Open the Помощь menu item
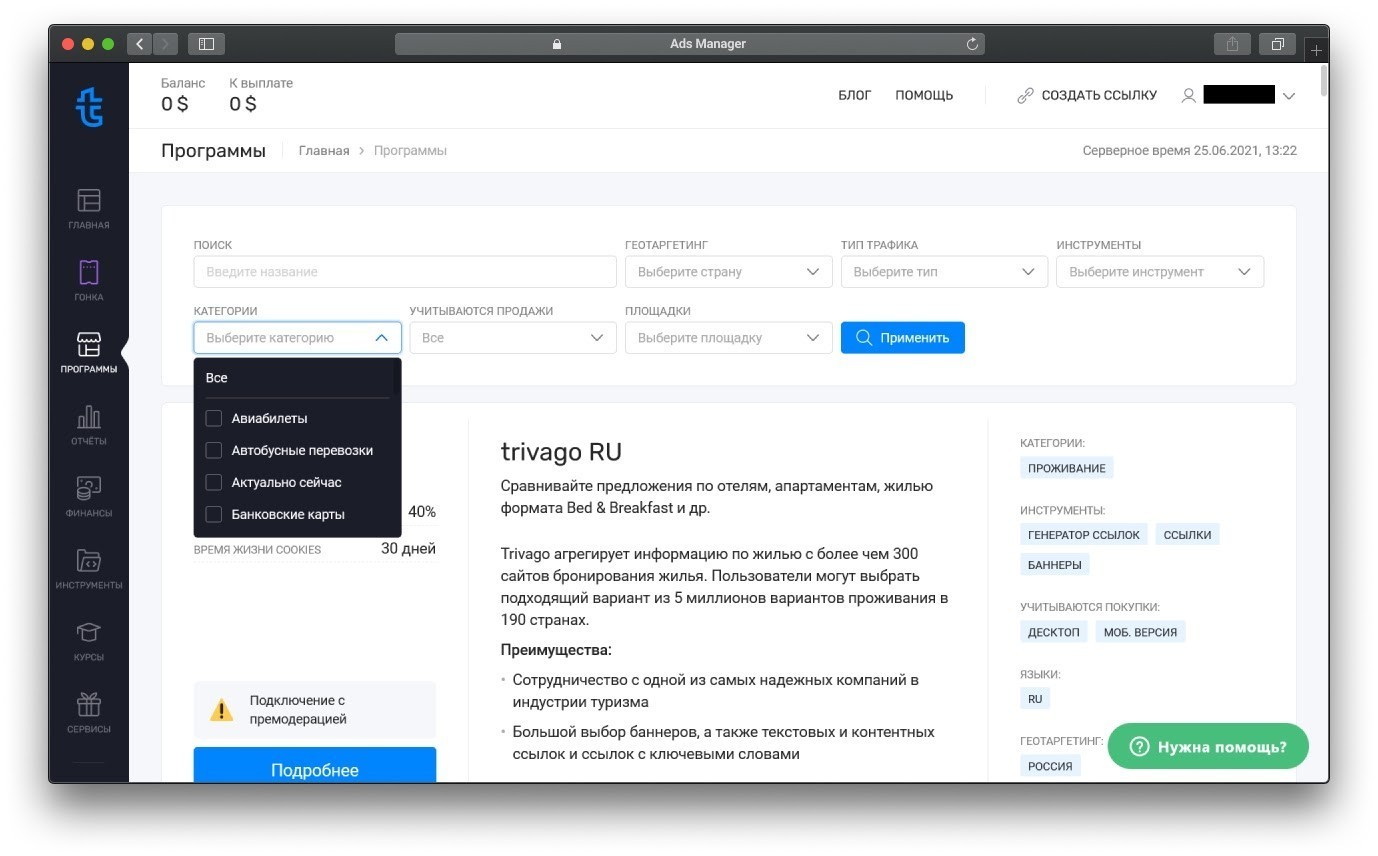Viewport: 1378px width, 856px height. coord(924,96)
